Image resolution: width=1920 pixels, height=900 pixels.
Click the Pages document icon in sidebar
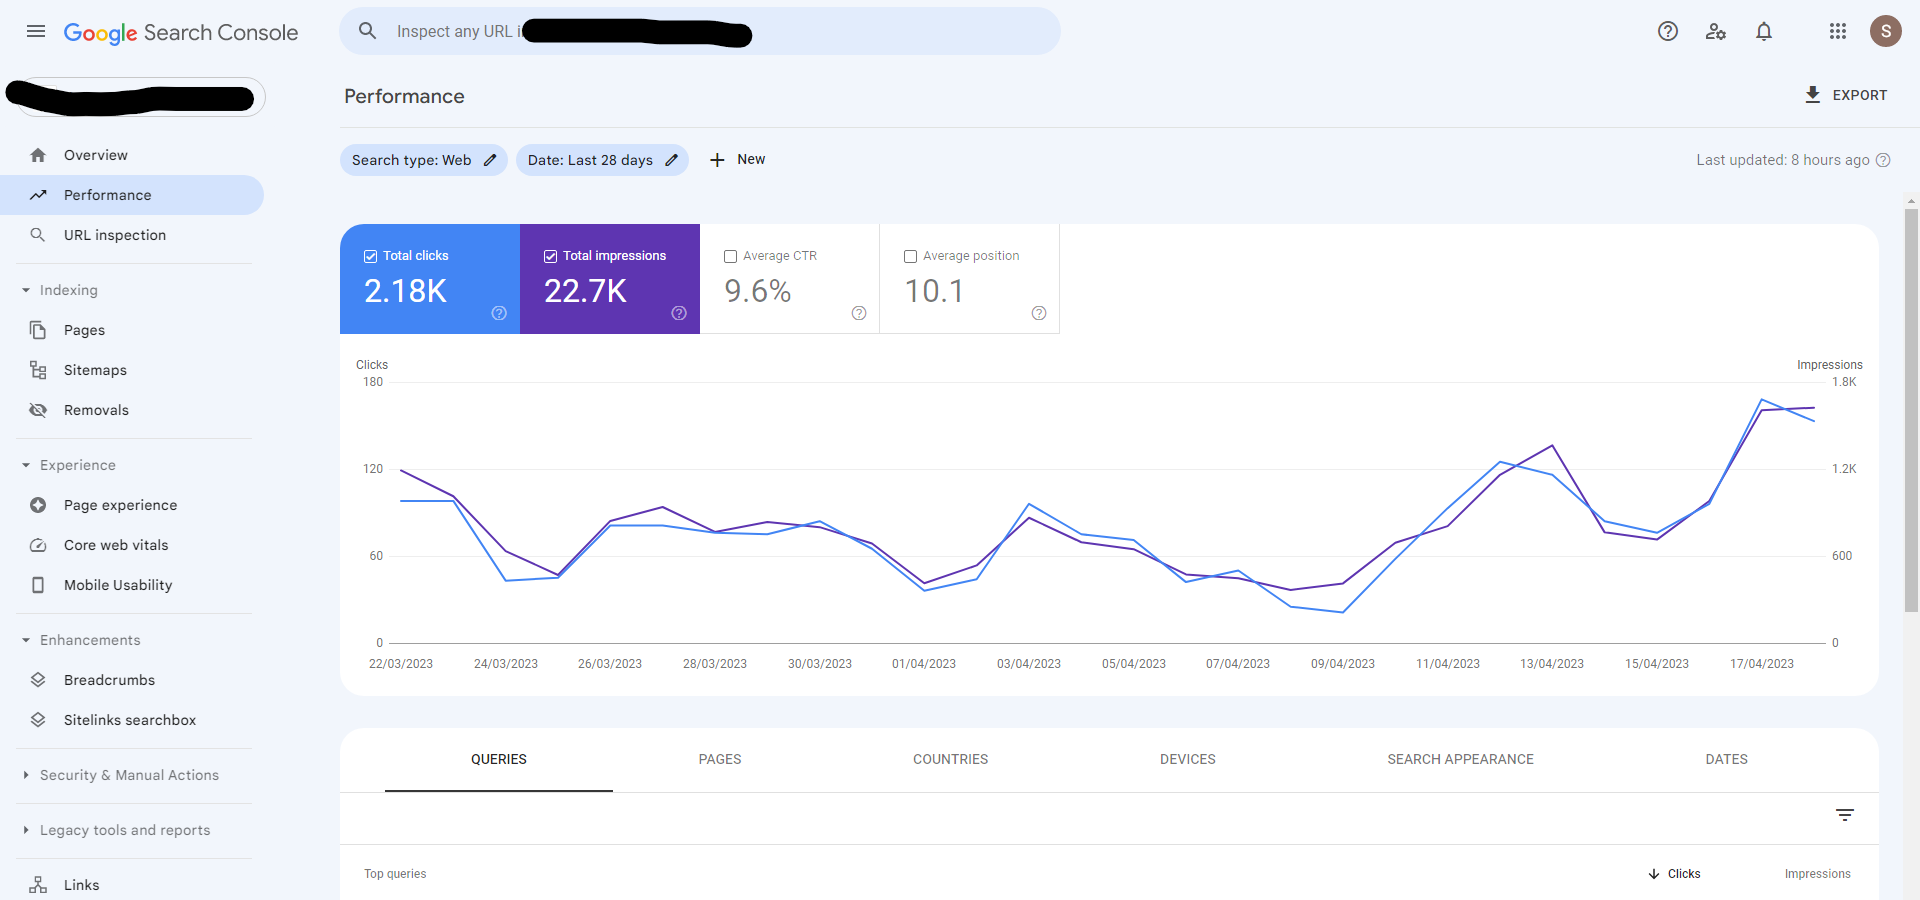coord(38,330)
